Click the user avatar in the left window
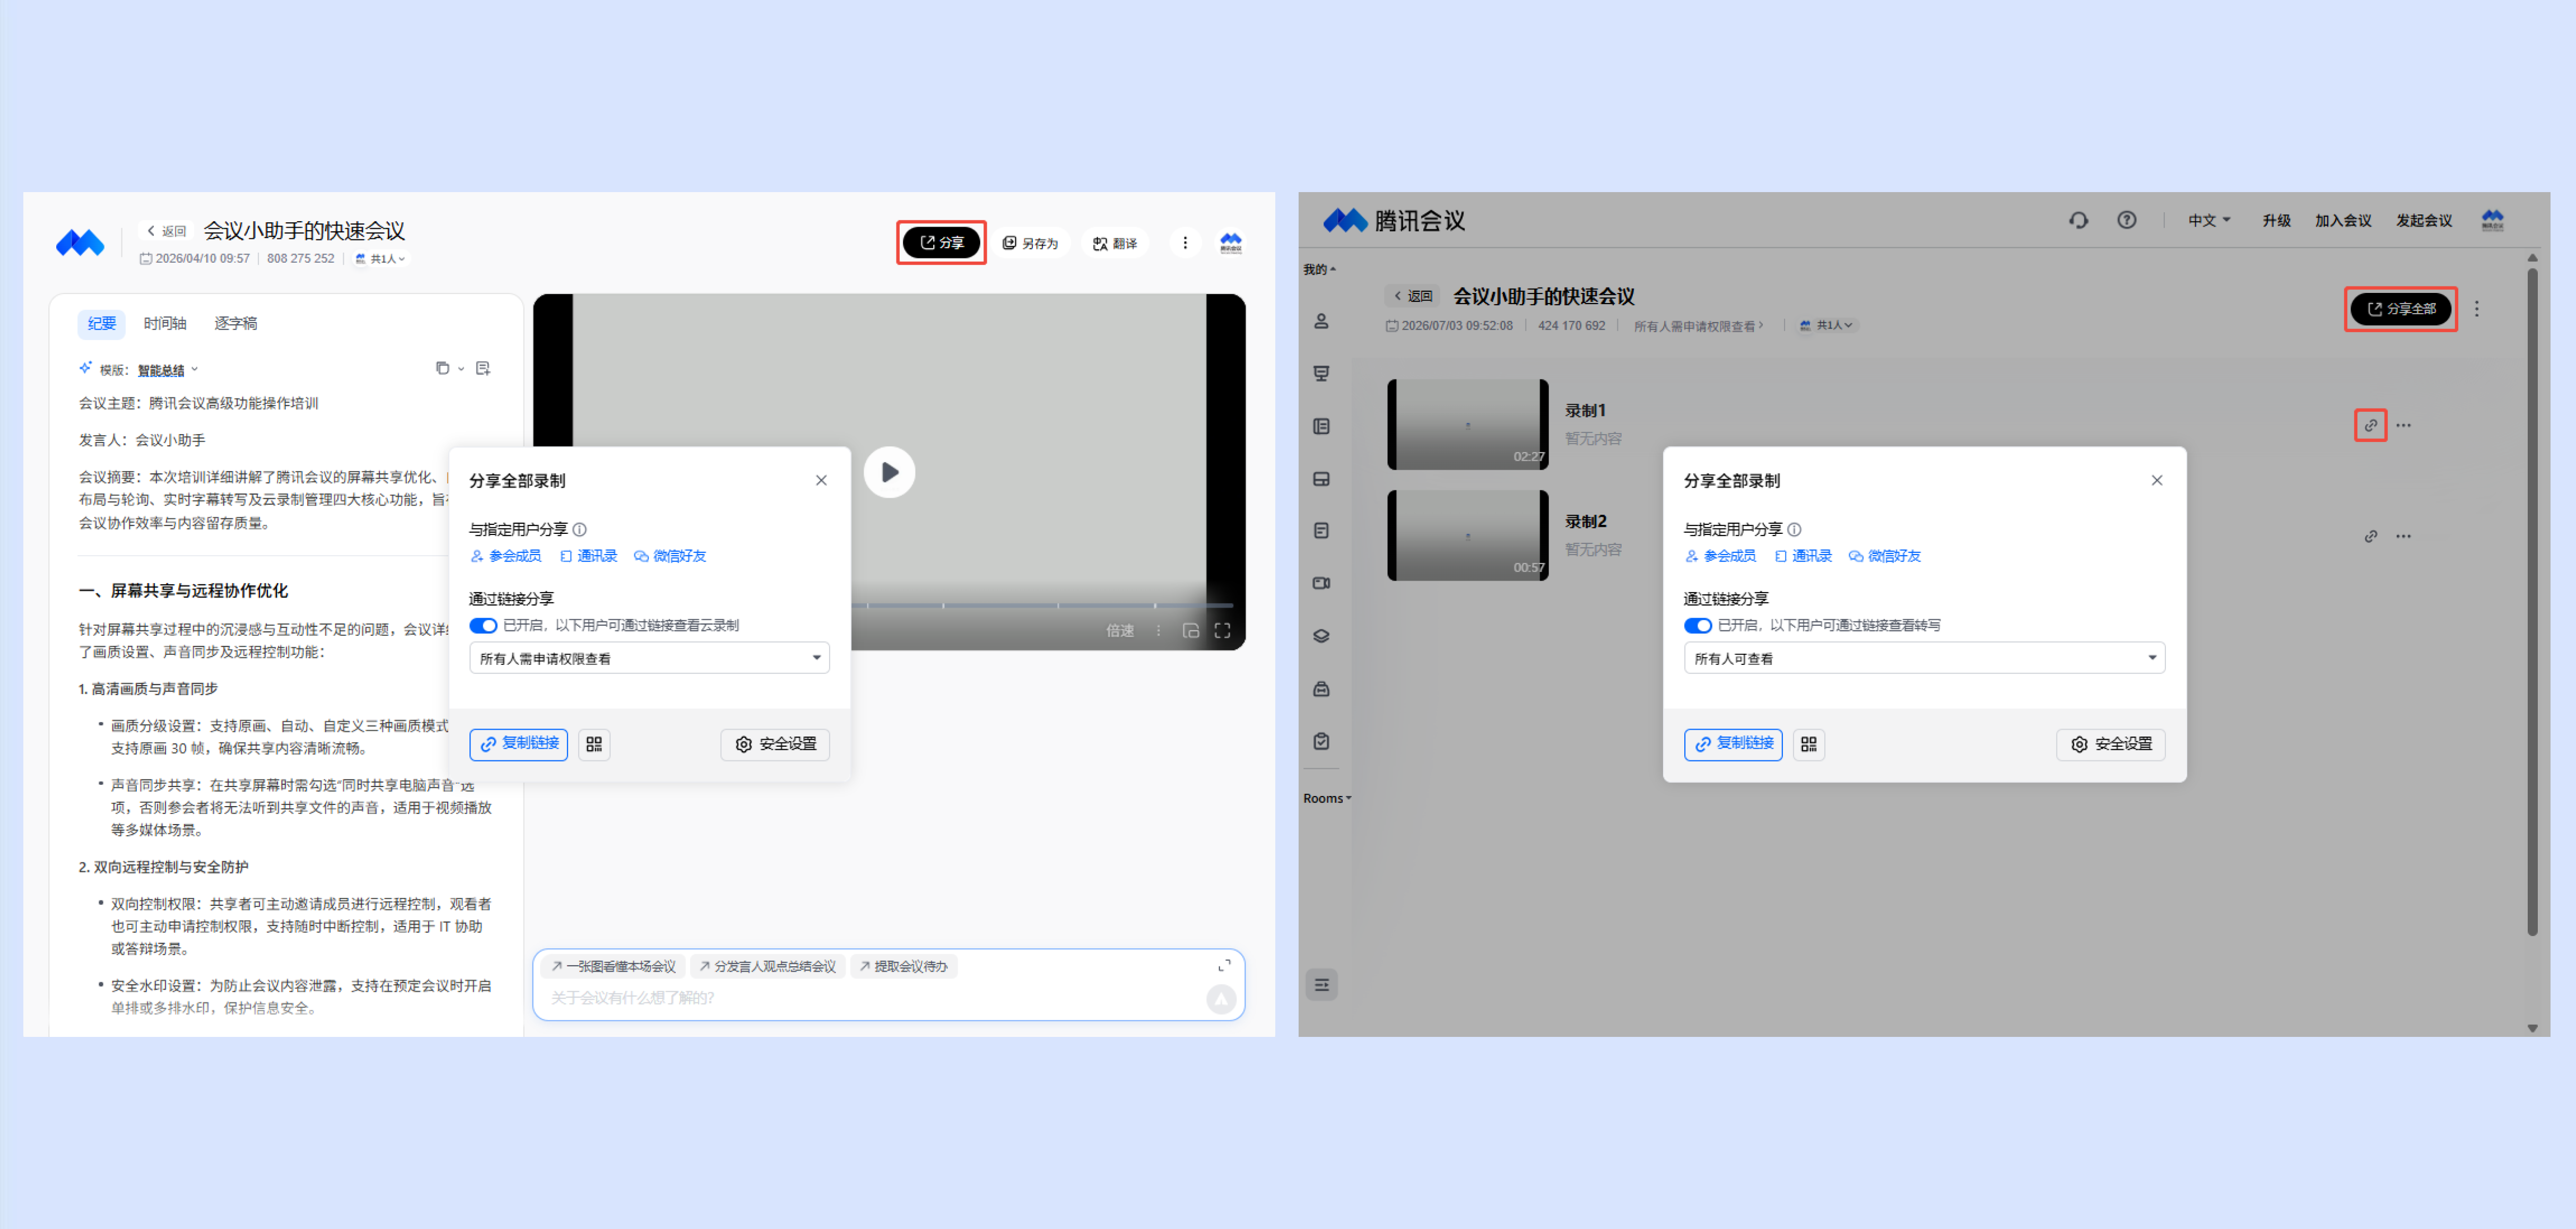This screenshot has width=2576, height=1229. [x=1231, y=243]
